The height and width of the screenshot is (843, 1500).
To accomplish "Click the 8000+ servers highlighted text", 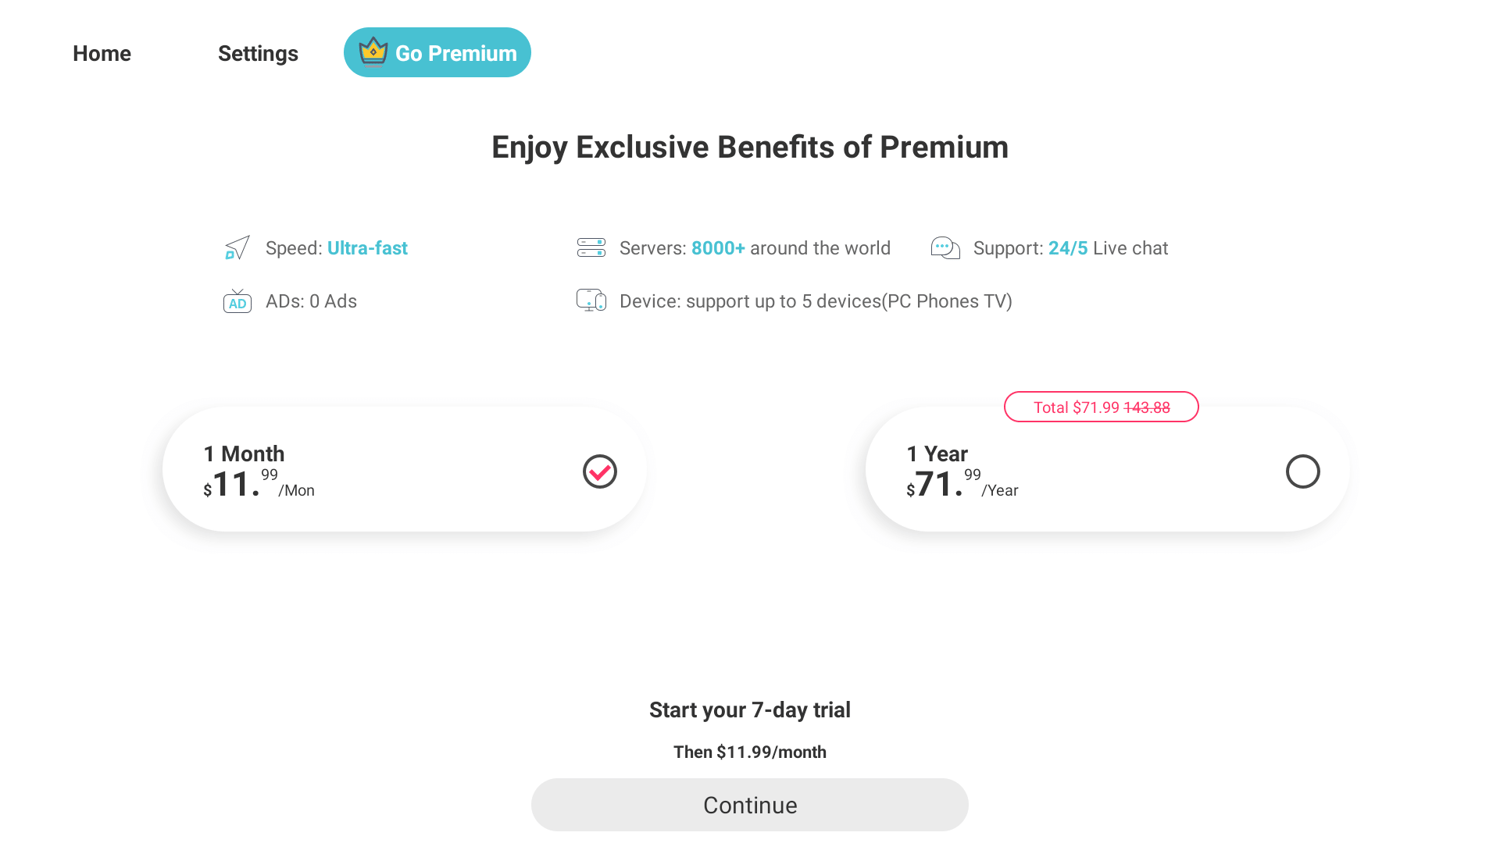I will pyautogui.click(x=718, y=248).
